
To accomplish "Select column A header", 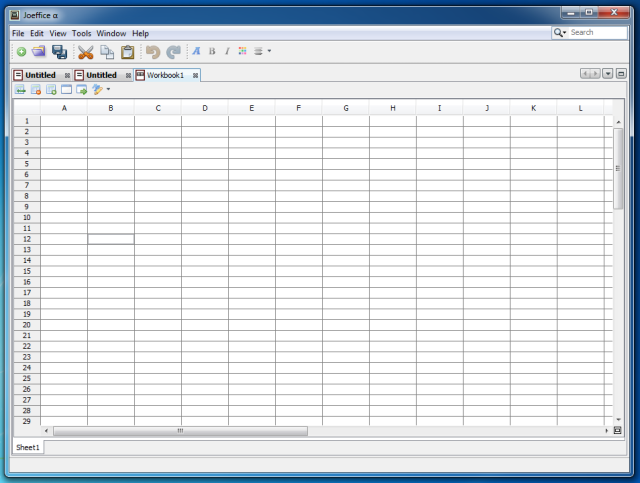I will [64, 108].
